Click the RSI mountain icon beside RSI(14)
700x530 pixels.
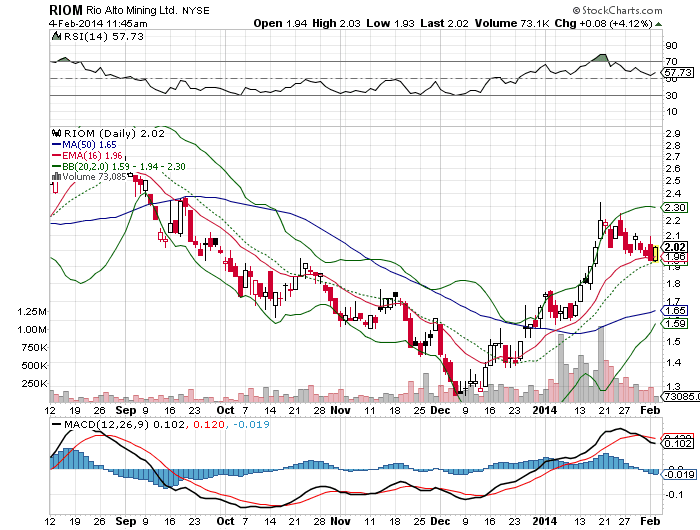[56, 36]
